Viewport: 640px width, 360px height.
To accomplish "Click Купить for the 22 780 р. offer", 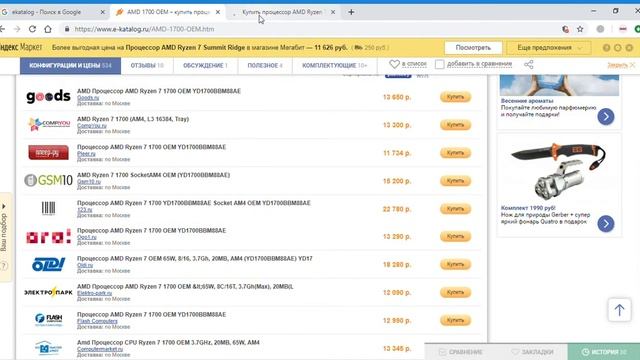I will pyautogui.click(x=455, y=209).
